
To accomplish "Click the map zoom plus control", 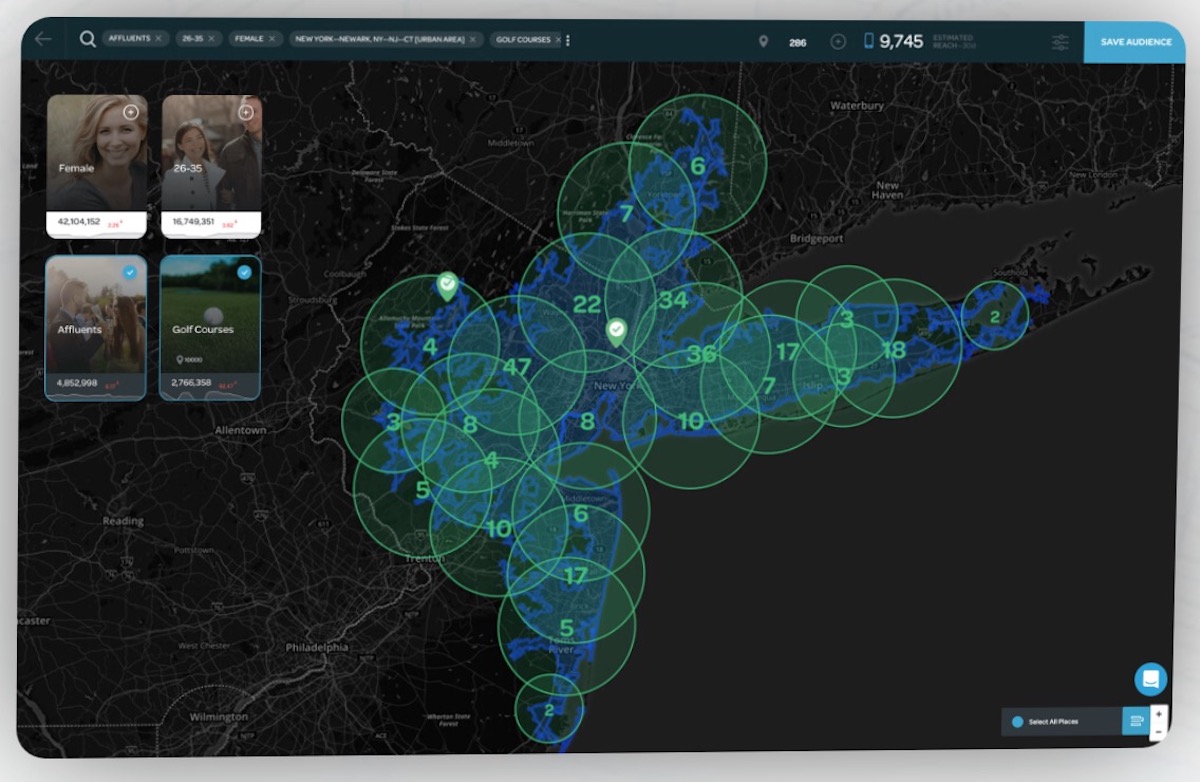I will coord(1159,714).
